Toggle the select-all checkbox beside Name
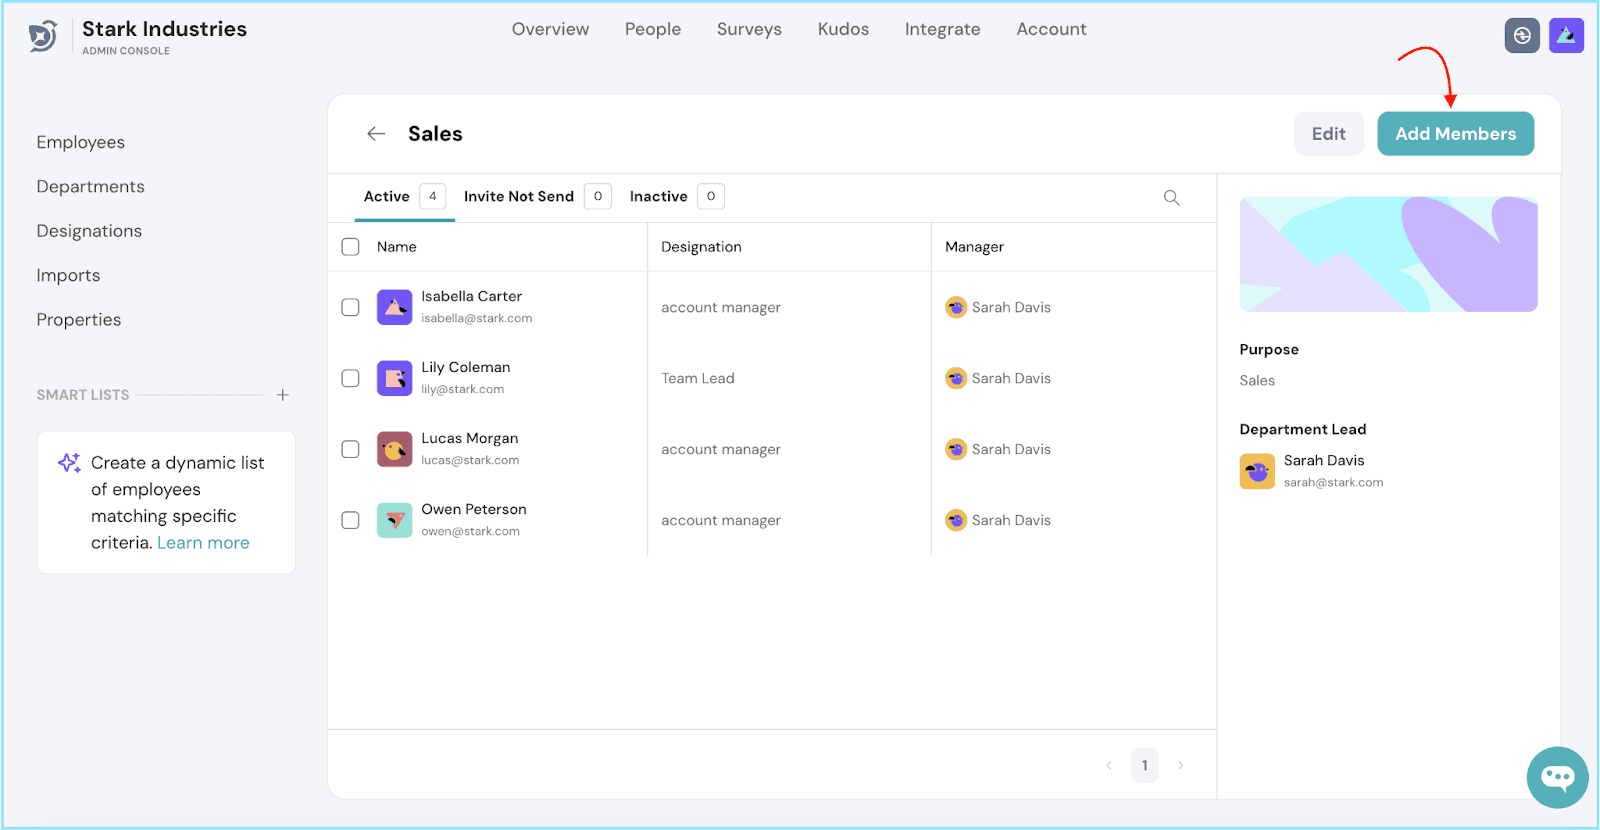The height and width of the screenshot is (830, 1600). click(350, 247)
